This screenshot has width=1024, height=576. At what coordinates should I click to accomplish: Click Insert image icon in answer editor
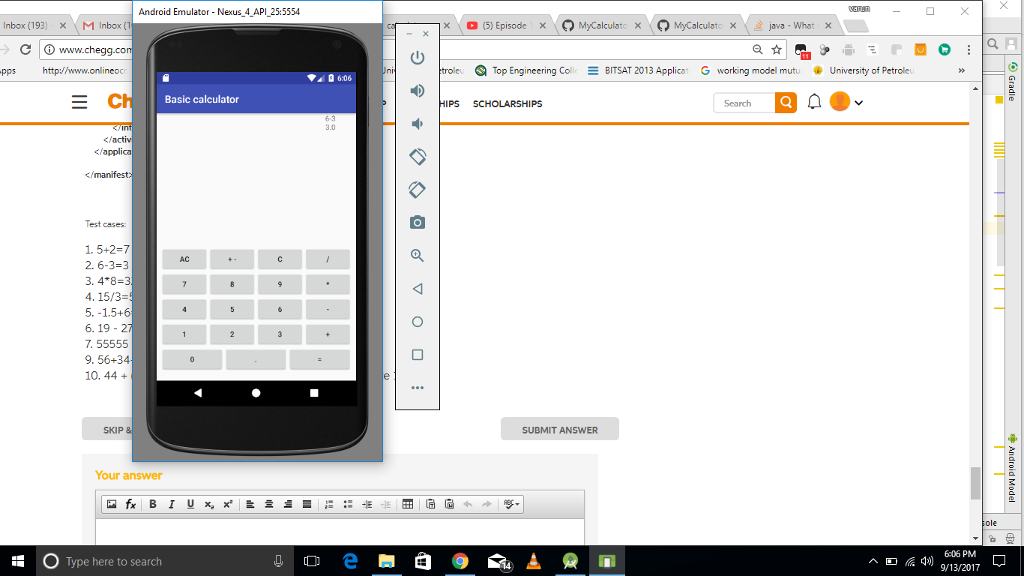(x=112, y=504)
